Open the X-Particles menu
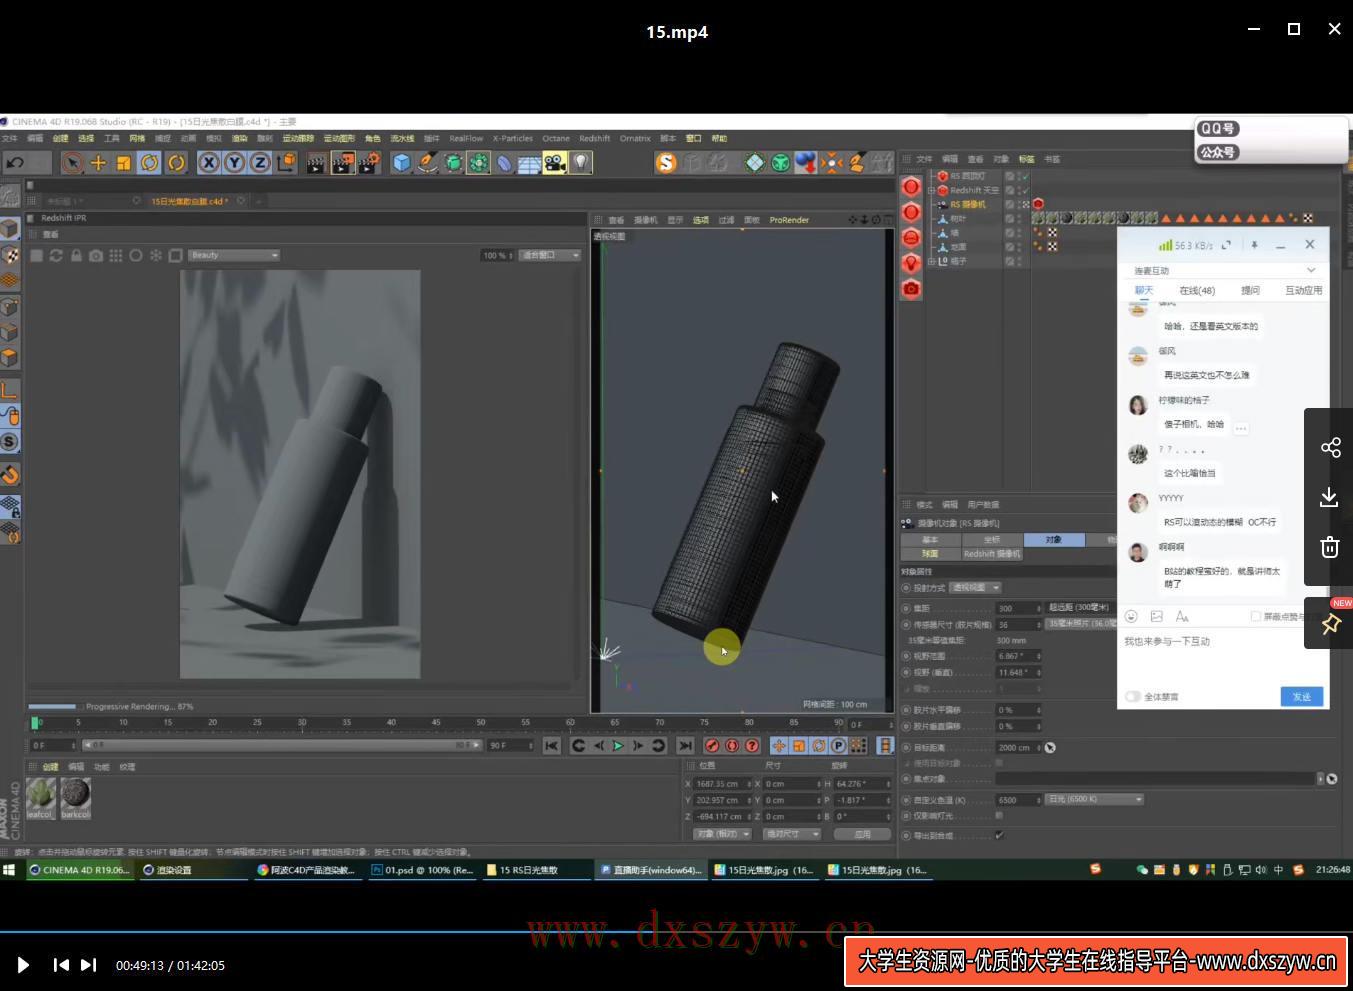 click(x=513, y=139)
